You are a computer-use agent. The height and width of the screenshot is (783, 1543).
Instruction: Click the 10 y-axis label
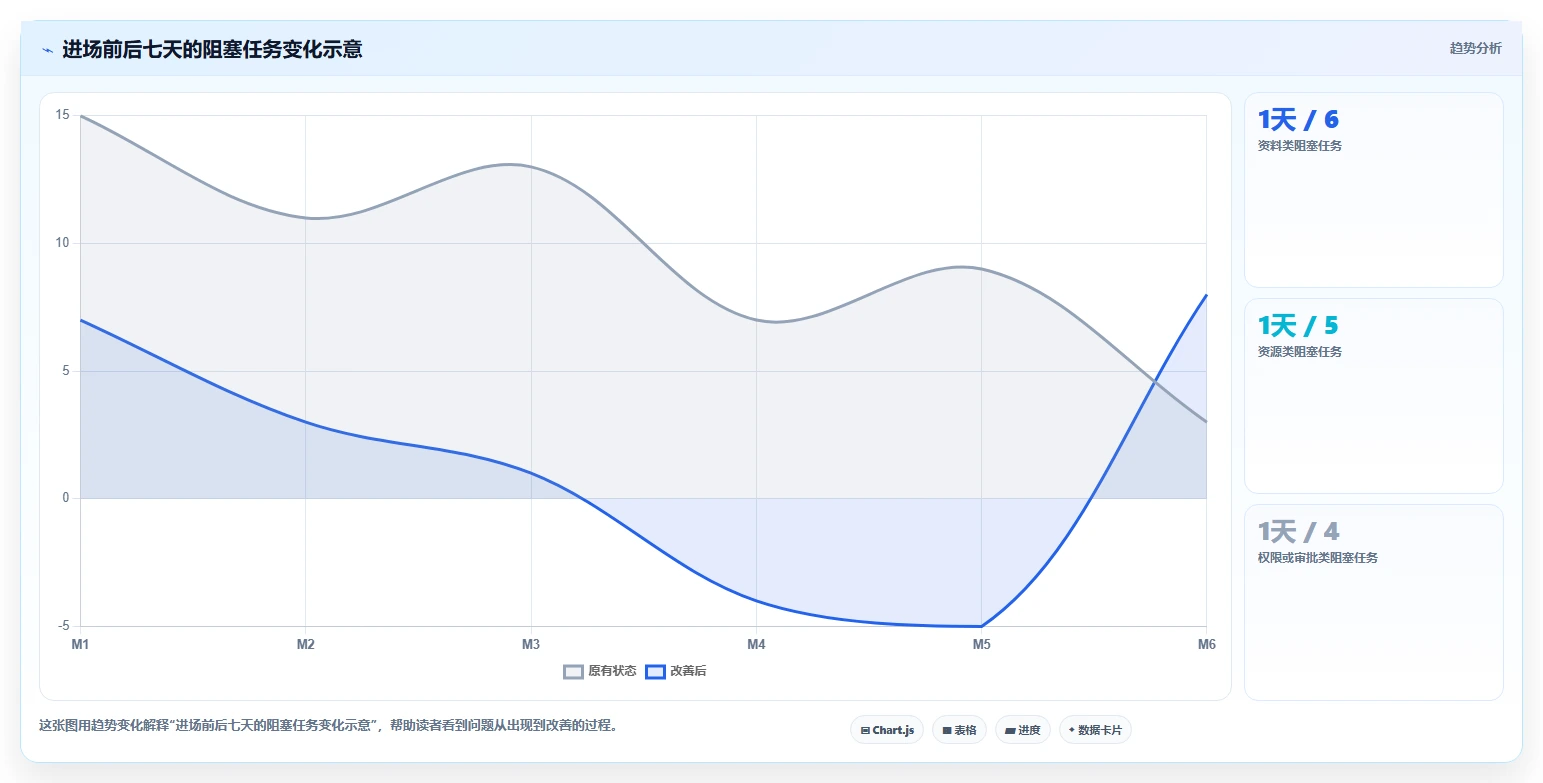[63, 243]
